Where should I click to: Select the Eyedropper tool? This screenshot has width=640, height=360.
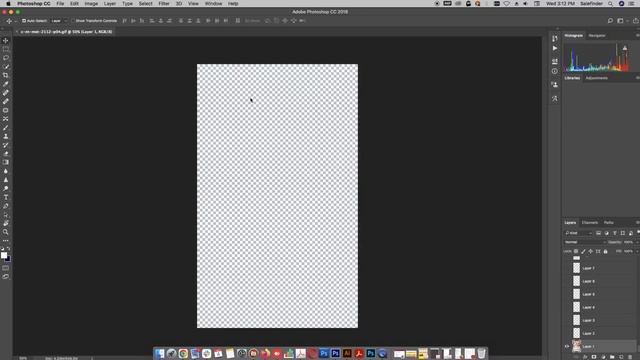pyautogui.click(x=6, y=84)
